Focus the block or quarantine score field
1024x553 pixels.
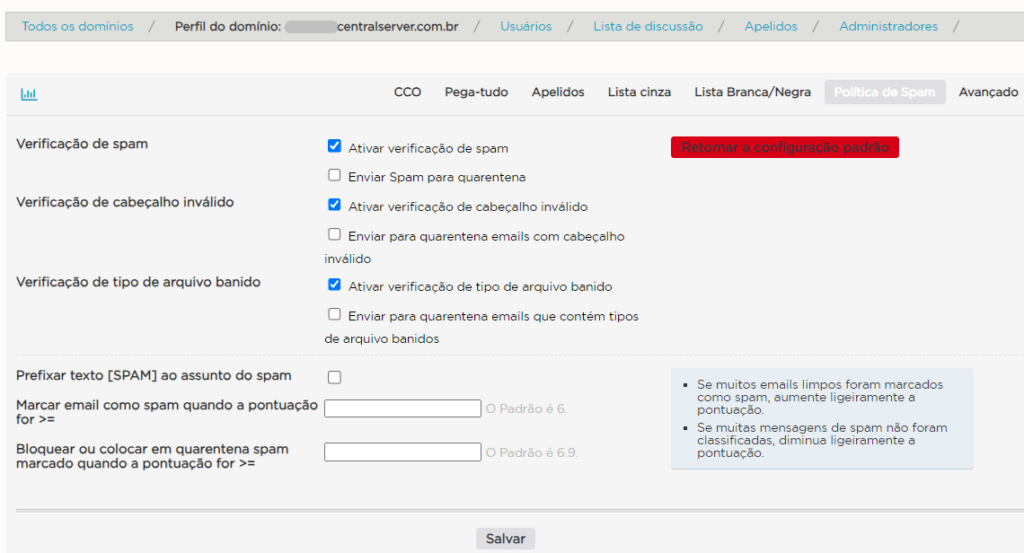(x=402, y=452)
